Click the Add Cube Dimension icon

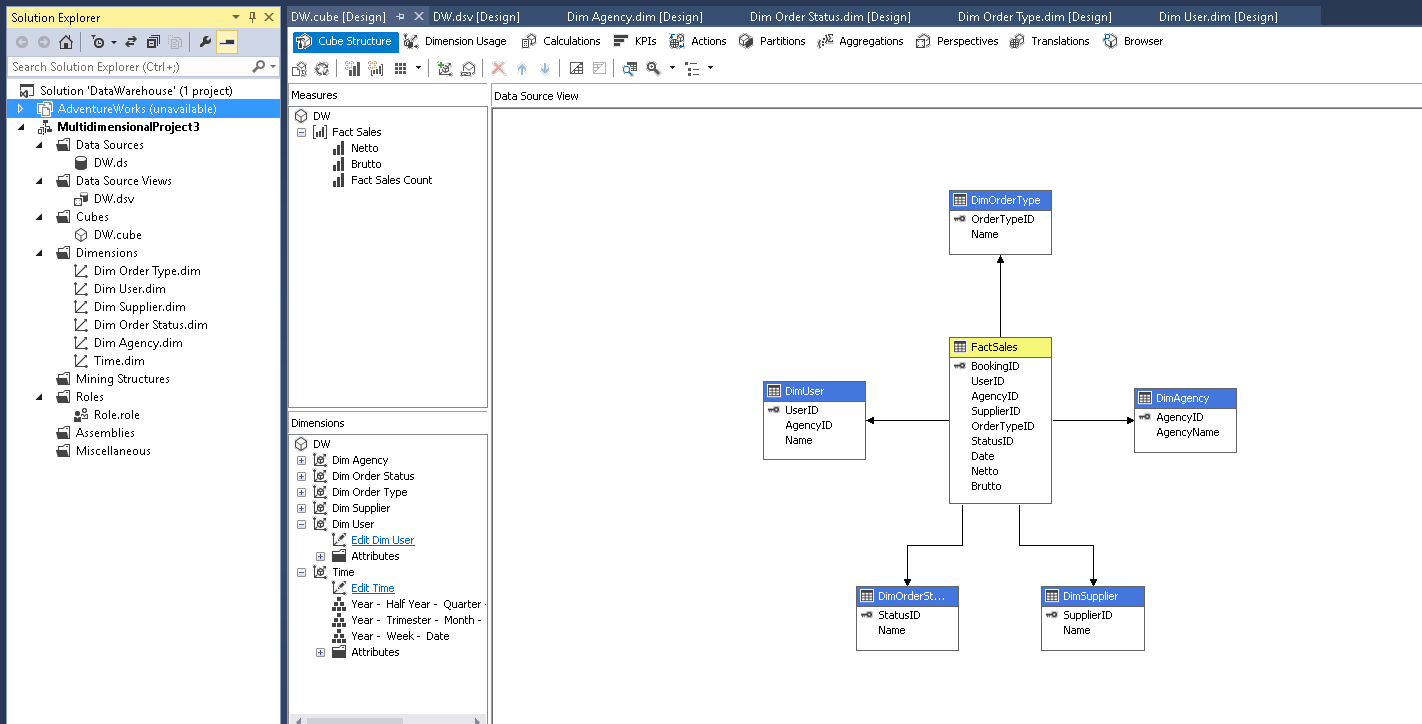click(x=445, y=68)
